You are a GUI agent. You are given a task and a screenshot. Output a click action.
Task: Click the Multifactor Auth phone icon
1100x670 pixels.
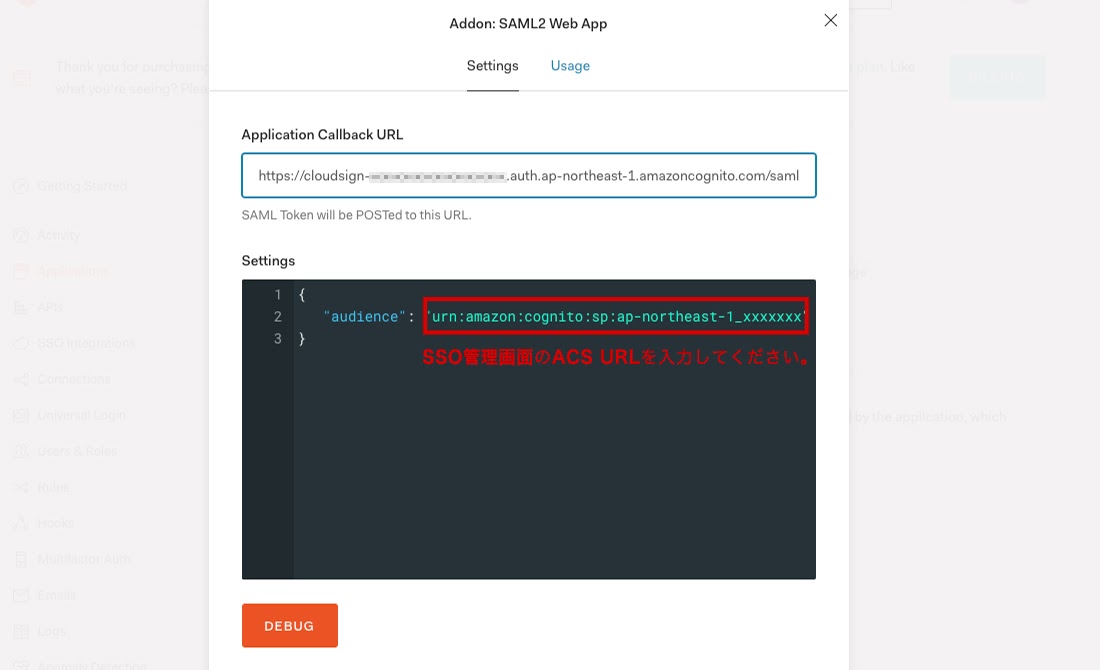coord(21,559)
